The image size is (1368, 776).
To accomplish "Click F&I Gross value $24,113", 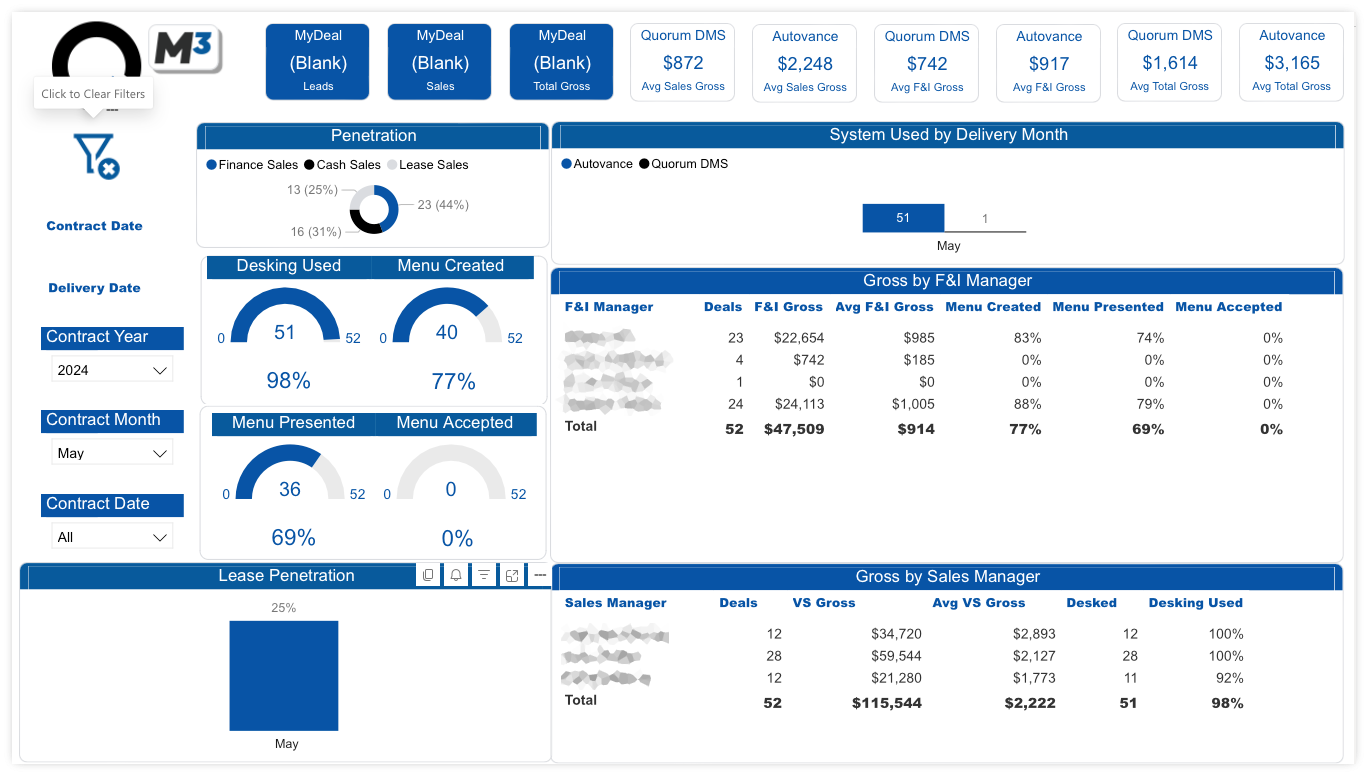I will coord(799,404).
